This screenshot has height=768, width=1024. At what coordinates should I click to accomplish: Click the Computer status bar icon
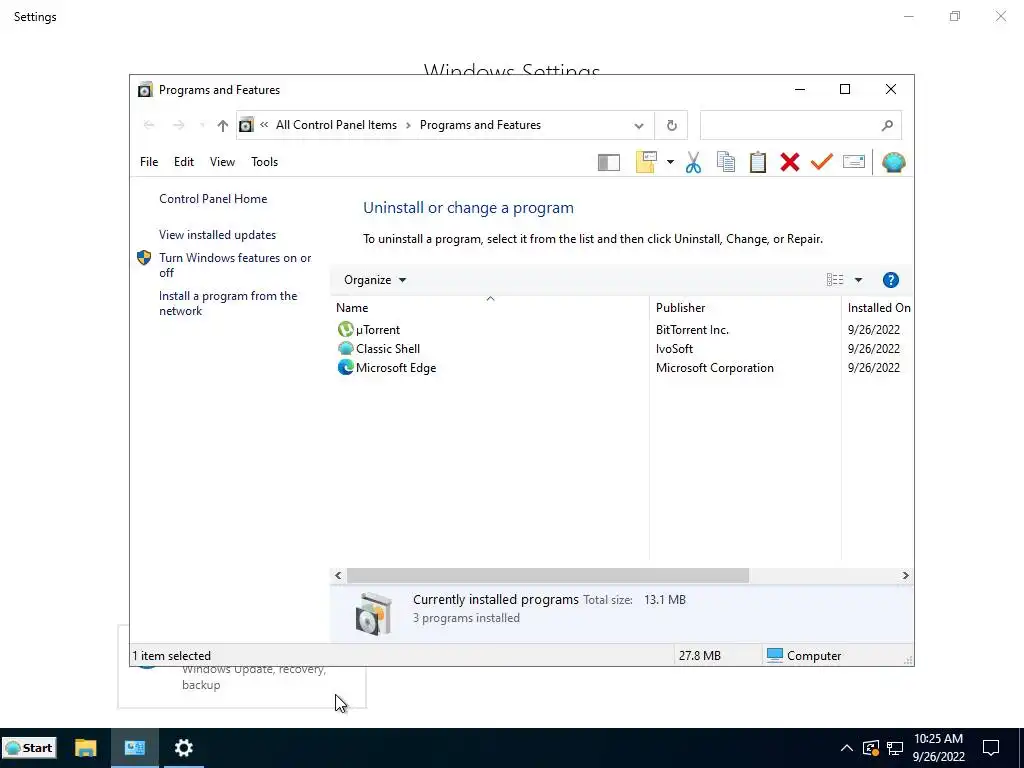(775, 655)
